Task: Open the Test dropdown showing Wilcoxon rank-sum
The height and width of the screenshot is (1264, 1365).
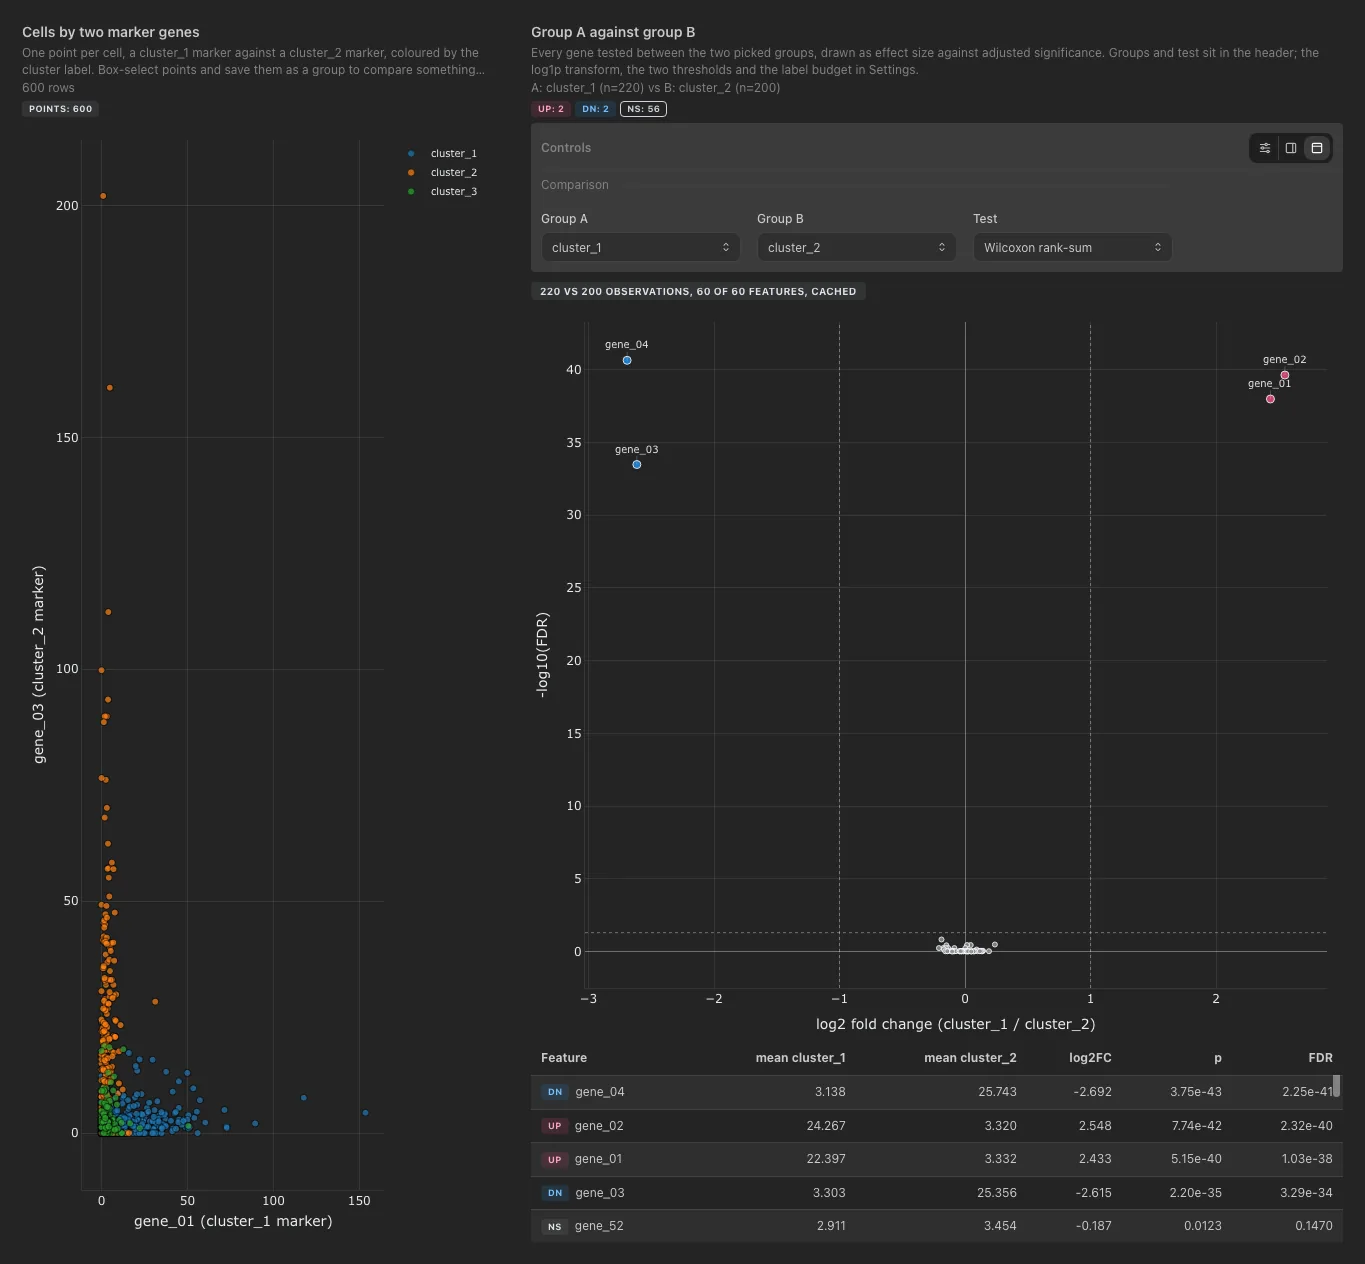Action: click(1072, 248)
